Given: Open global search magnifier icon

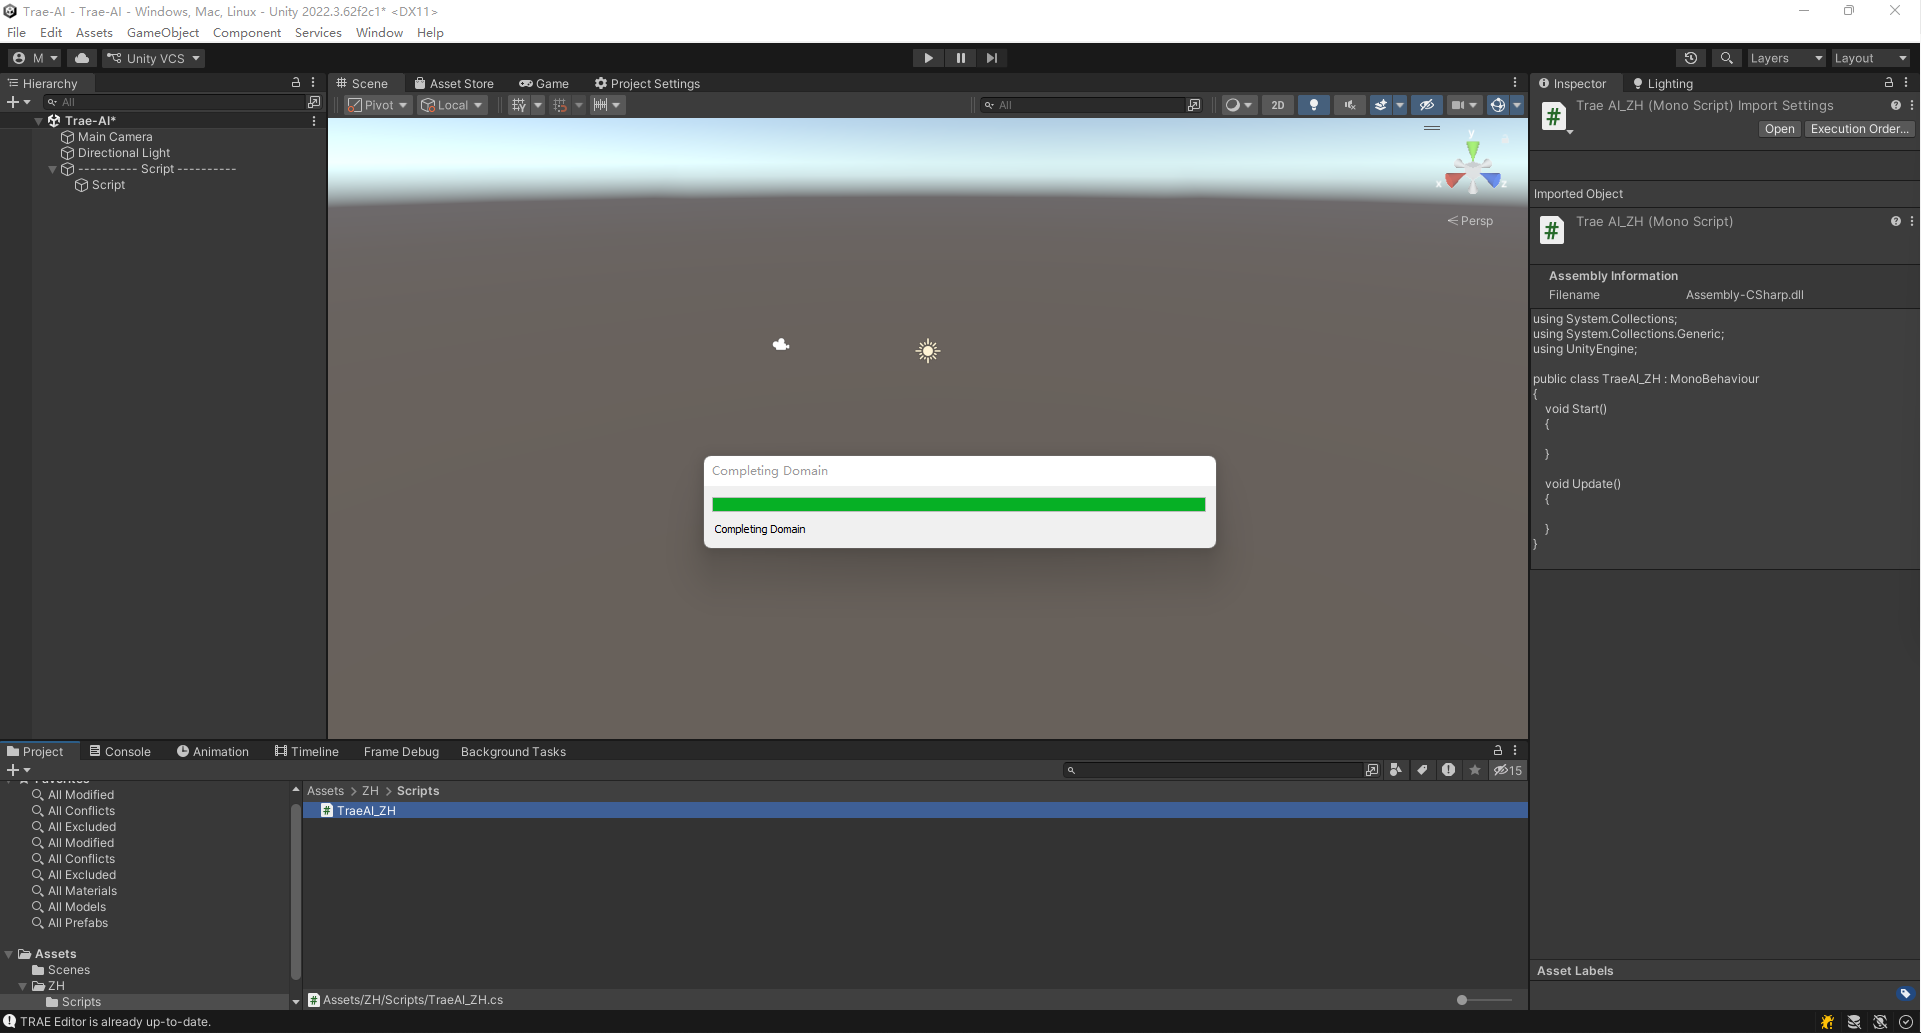Looking at the screenshot, I should 1727,58.
